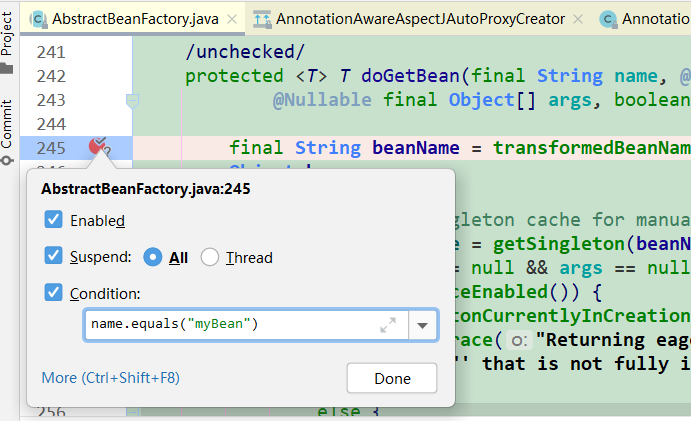Click the Done button
Image resolution: width=691 pixels, height=421 pixels.
coord(392,378)
